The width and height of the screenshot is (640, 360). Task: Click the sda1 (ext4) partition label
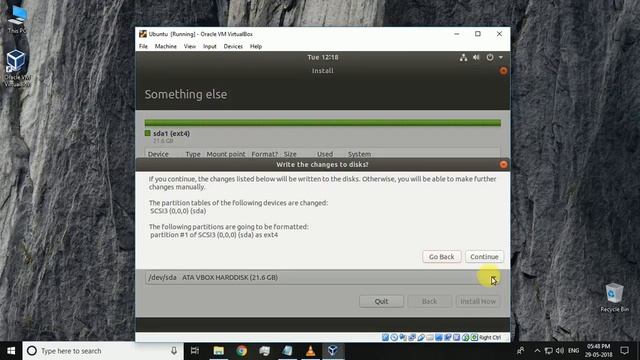coord(171,133)
